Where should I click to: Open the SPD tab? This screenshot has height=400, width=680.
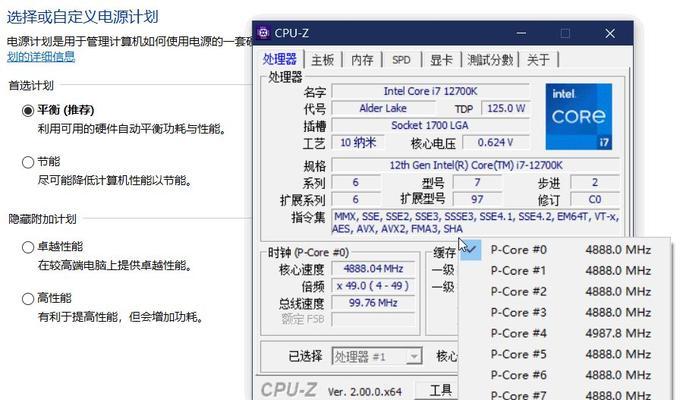point(401,60)
